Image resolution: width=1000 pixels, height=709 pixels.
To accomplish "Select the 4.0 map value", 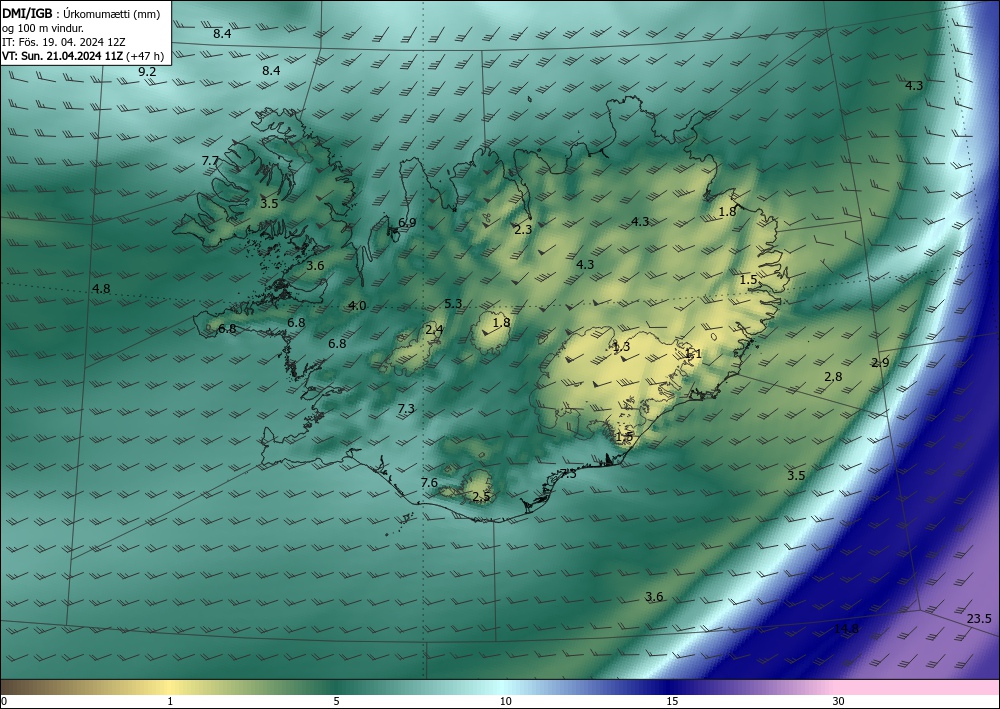I will (x=357, y=306).
